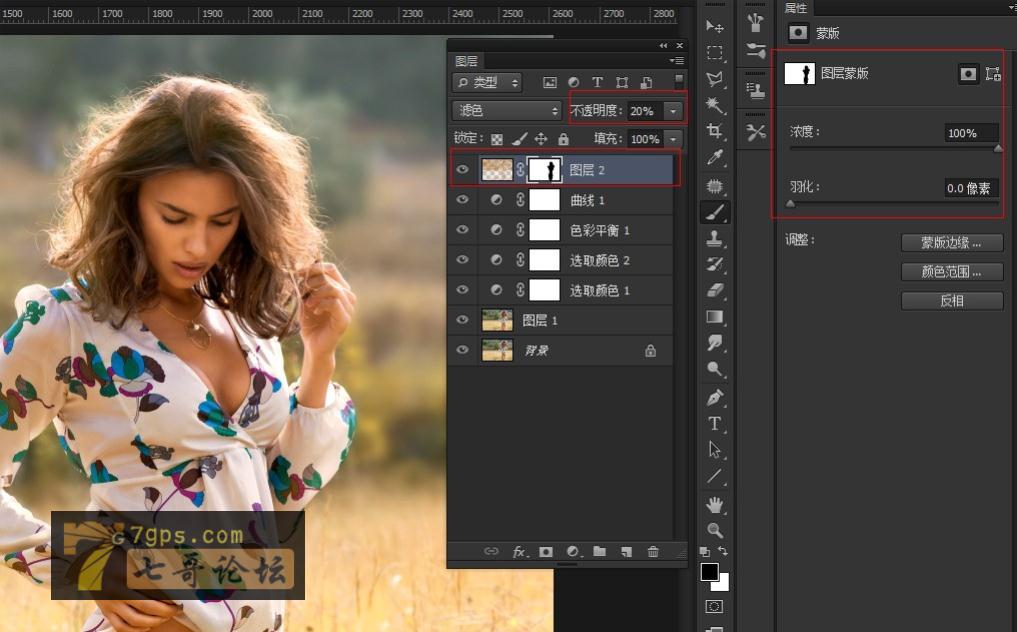Filter layers by pixel layer icon
This screenshot has height=632, width=1017.
pos(550,82)
